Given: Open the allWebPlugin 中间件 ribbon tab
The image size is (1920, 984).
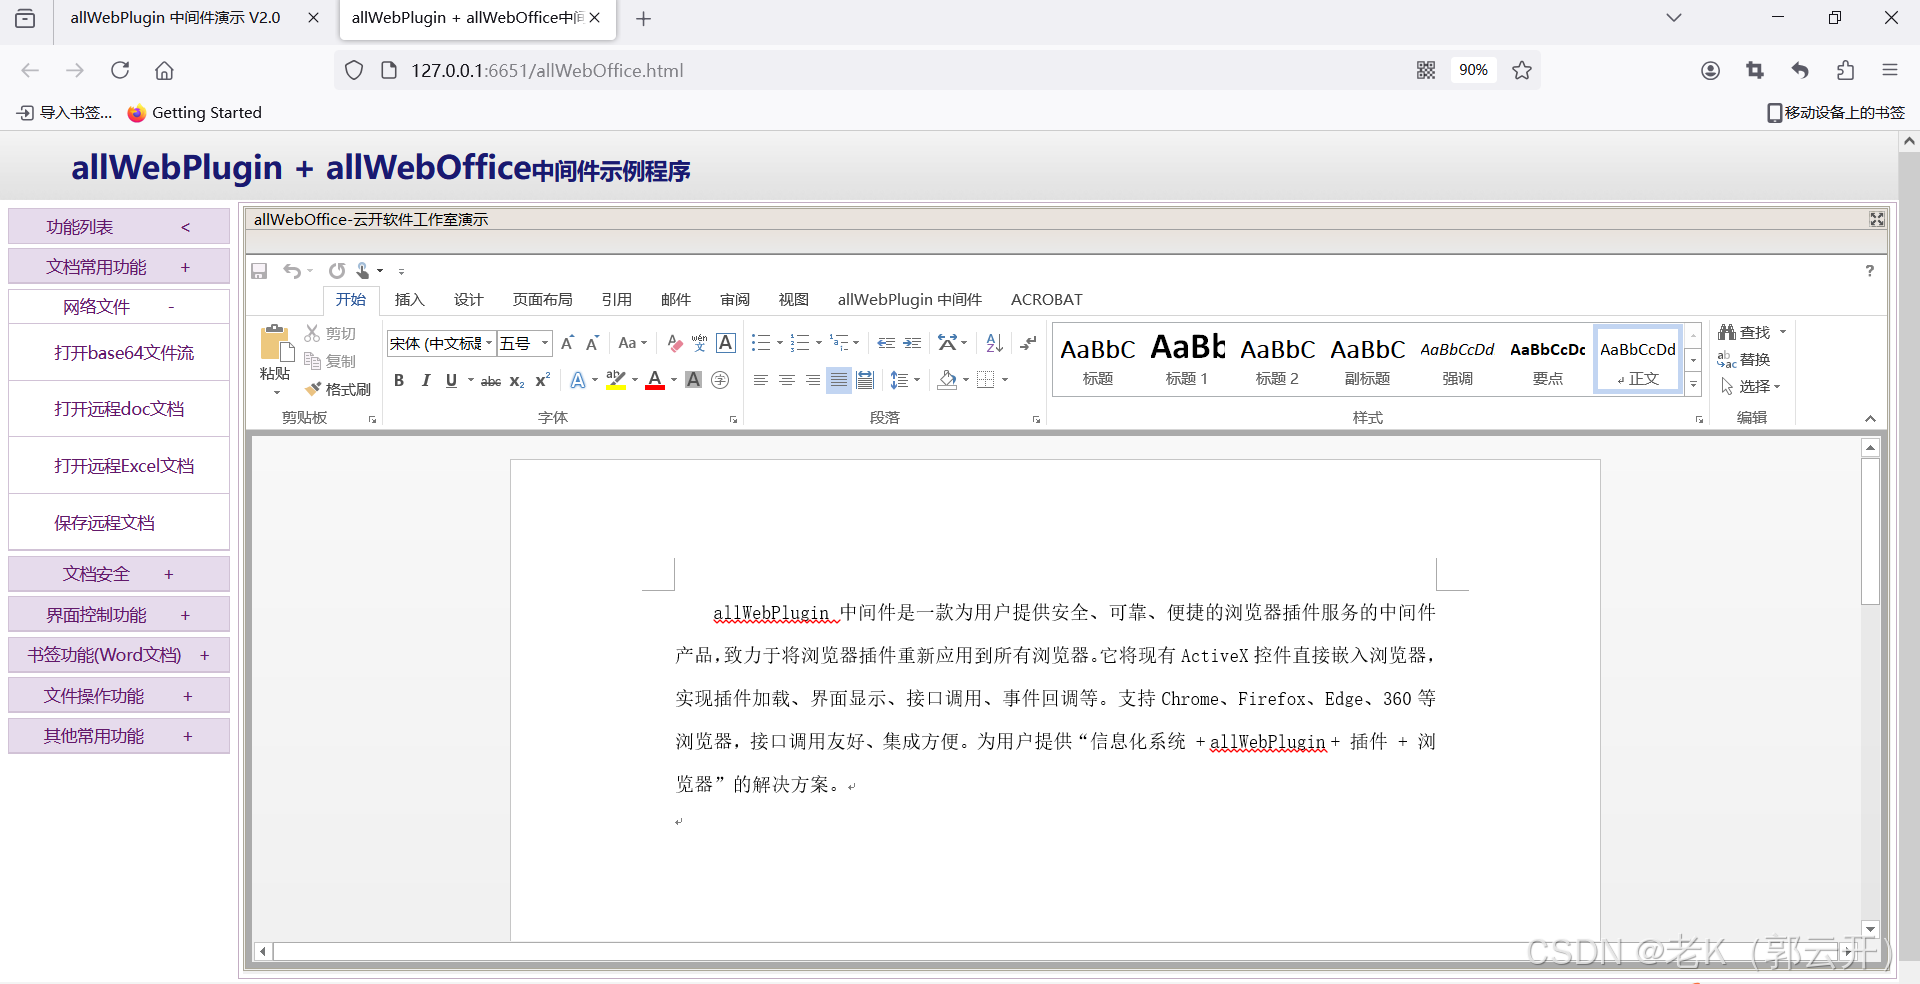Looking at the screenshot, I should pyautogui.click(x=909, y=299).
